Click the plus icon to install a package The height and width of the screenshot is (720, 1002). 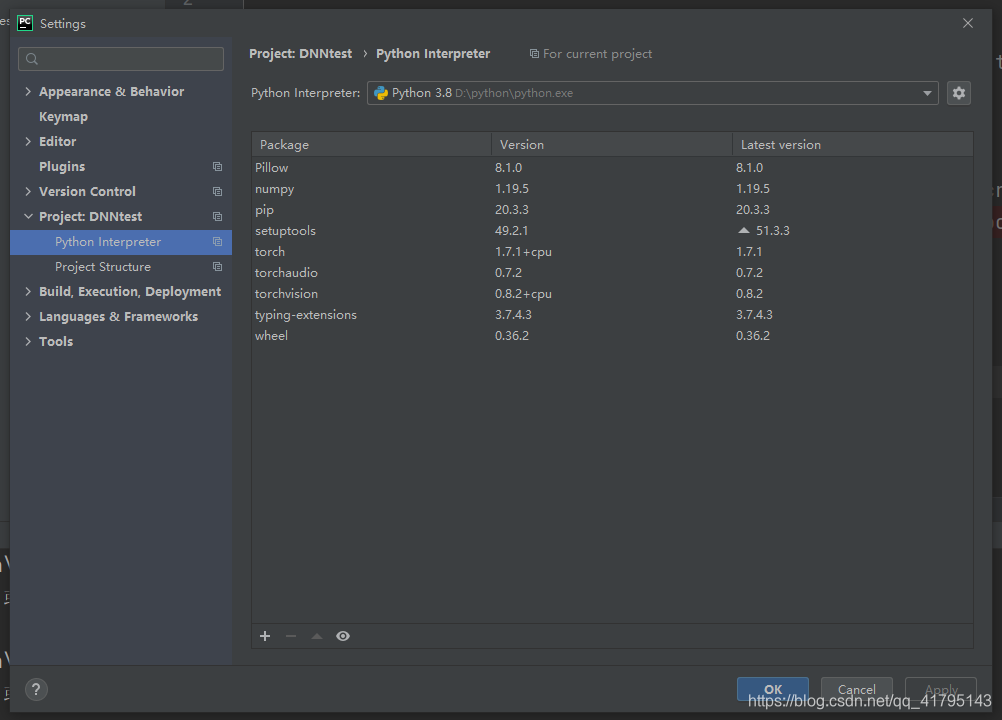pos(265,636)
